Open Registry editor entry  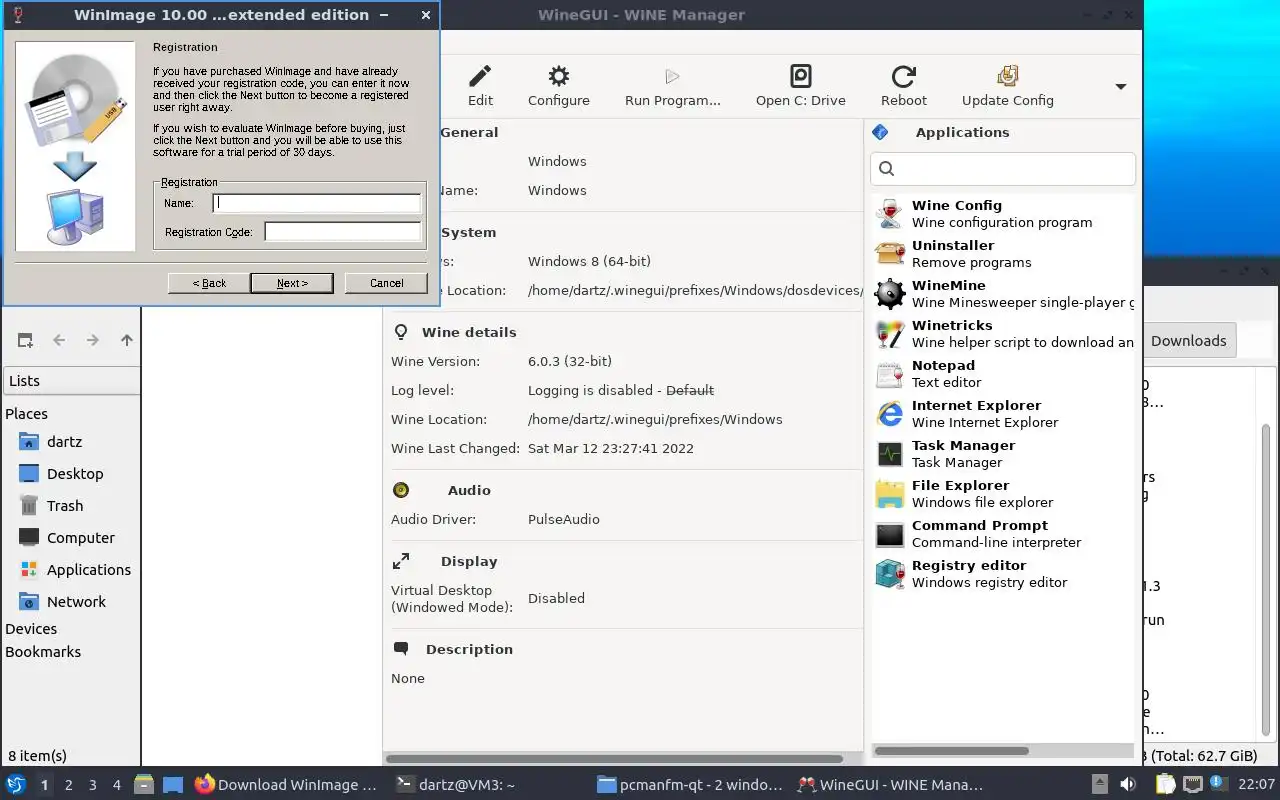(1004, 573)
